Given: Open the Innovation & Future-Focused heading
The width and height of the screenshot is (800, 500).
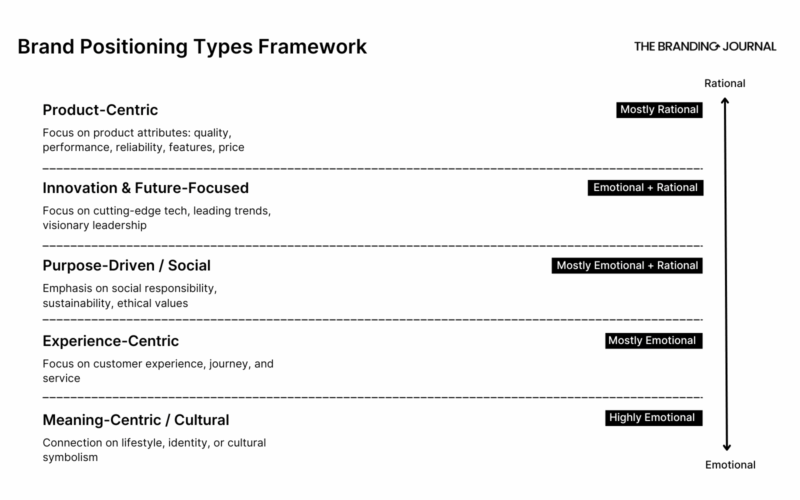Looking at the screenshot, I should [145, 188].
